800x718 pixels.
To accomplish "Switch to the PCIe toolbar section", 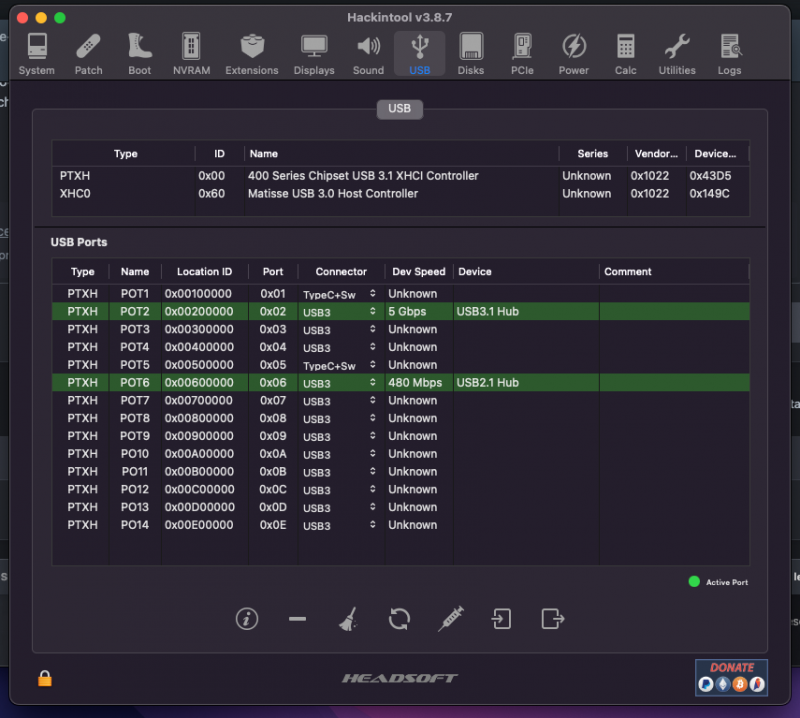I will click(x=522, y=53).
